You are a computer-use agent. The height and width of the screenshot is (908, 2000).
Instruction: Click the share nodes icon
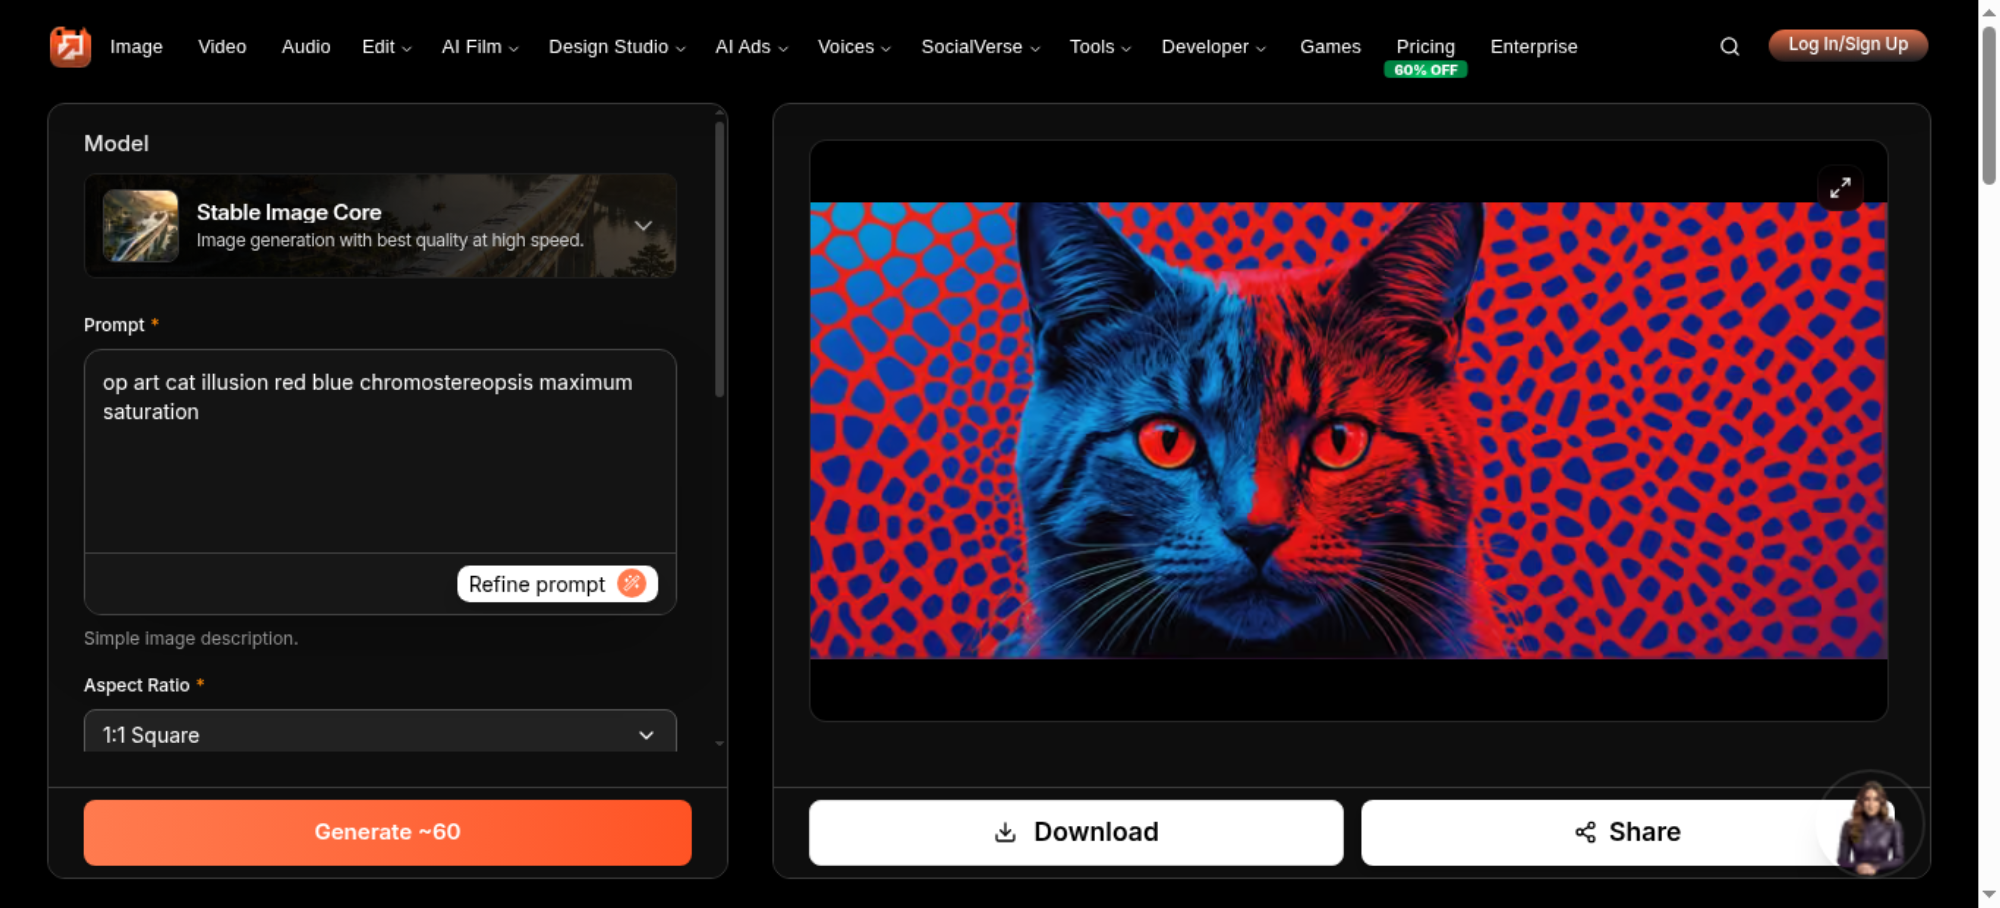tap(1585, 832)
